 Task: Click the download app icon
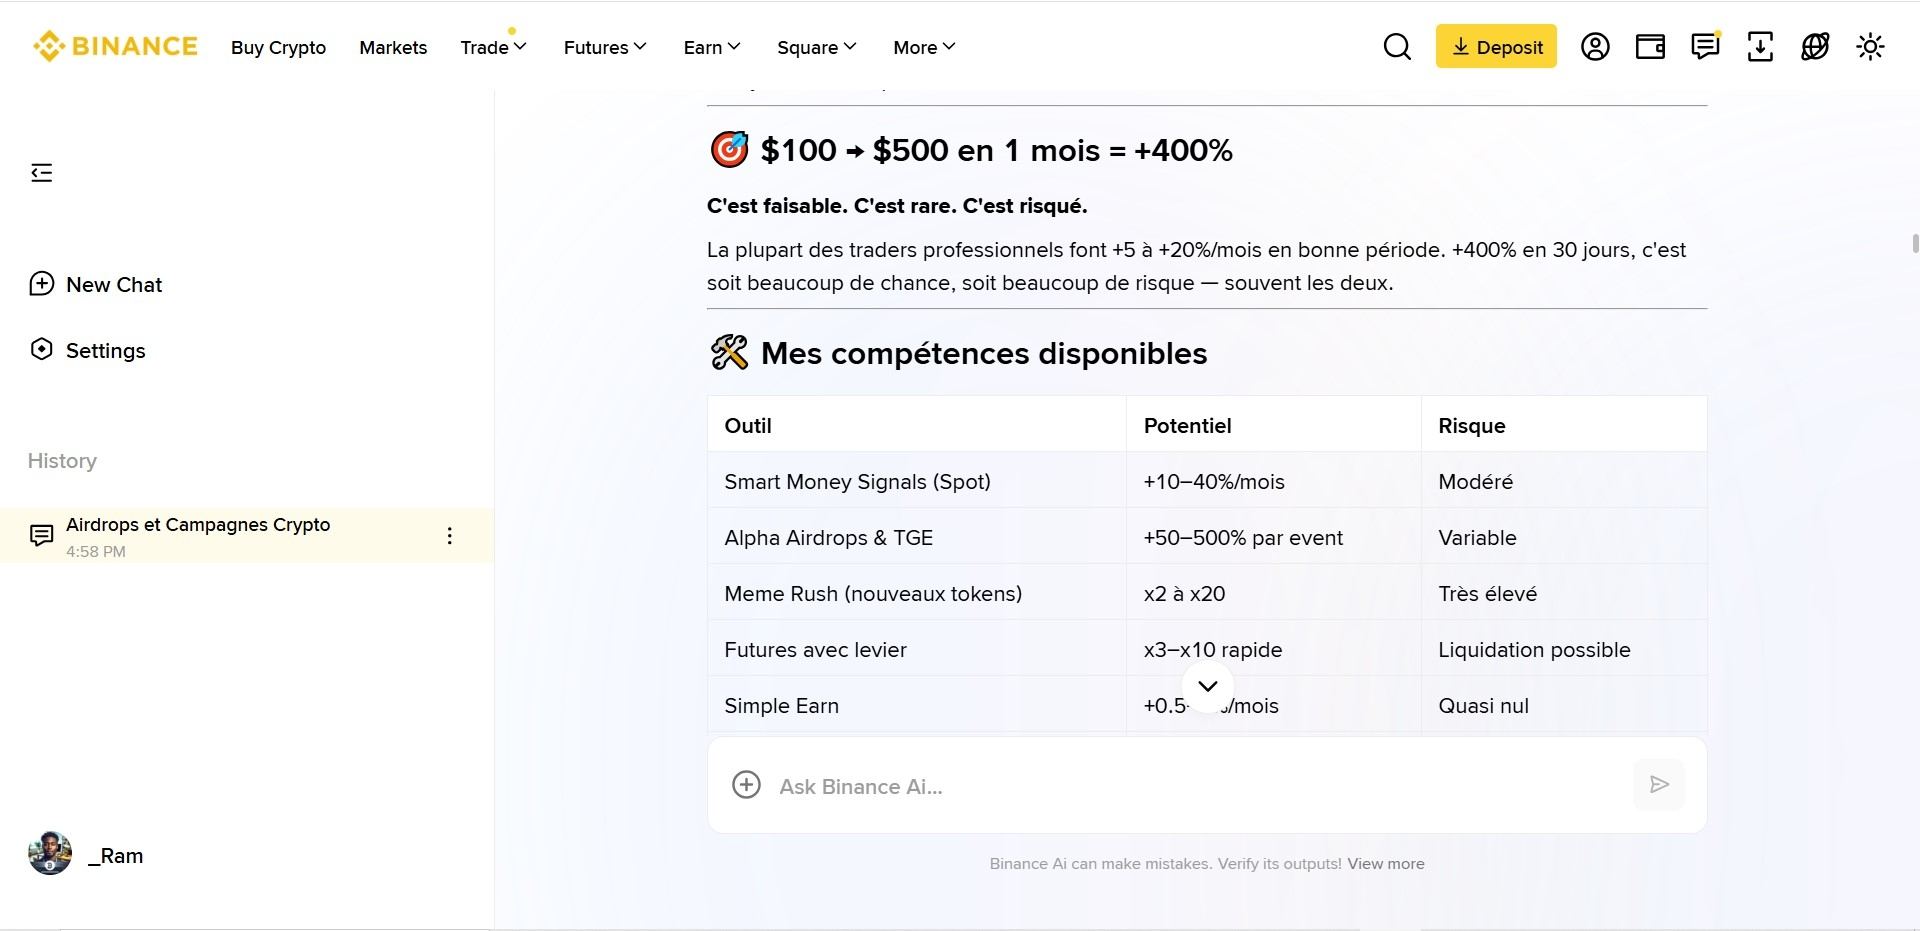[x=1760, y=47]
